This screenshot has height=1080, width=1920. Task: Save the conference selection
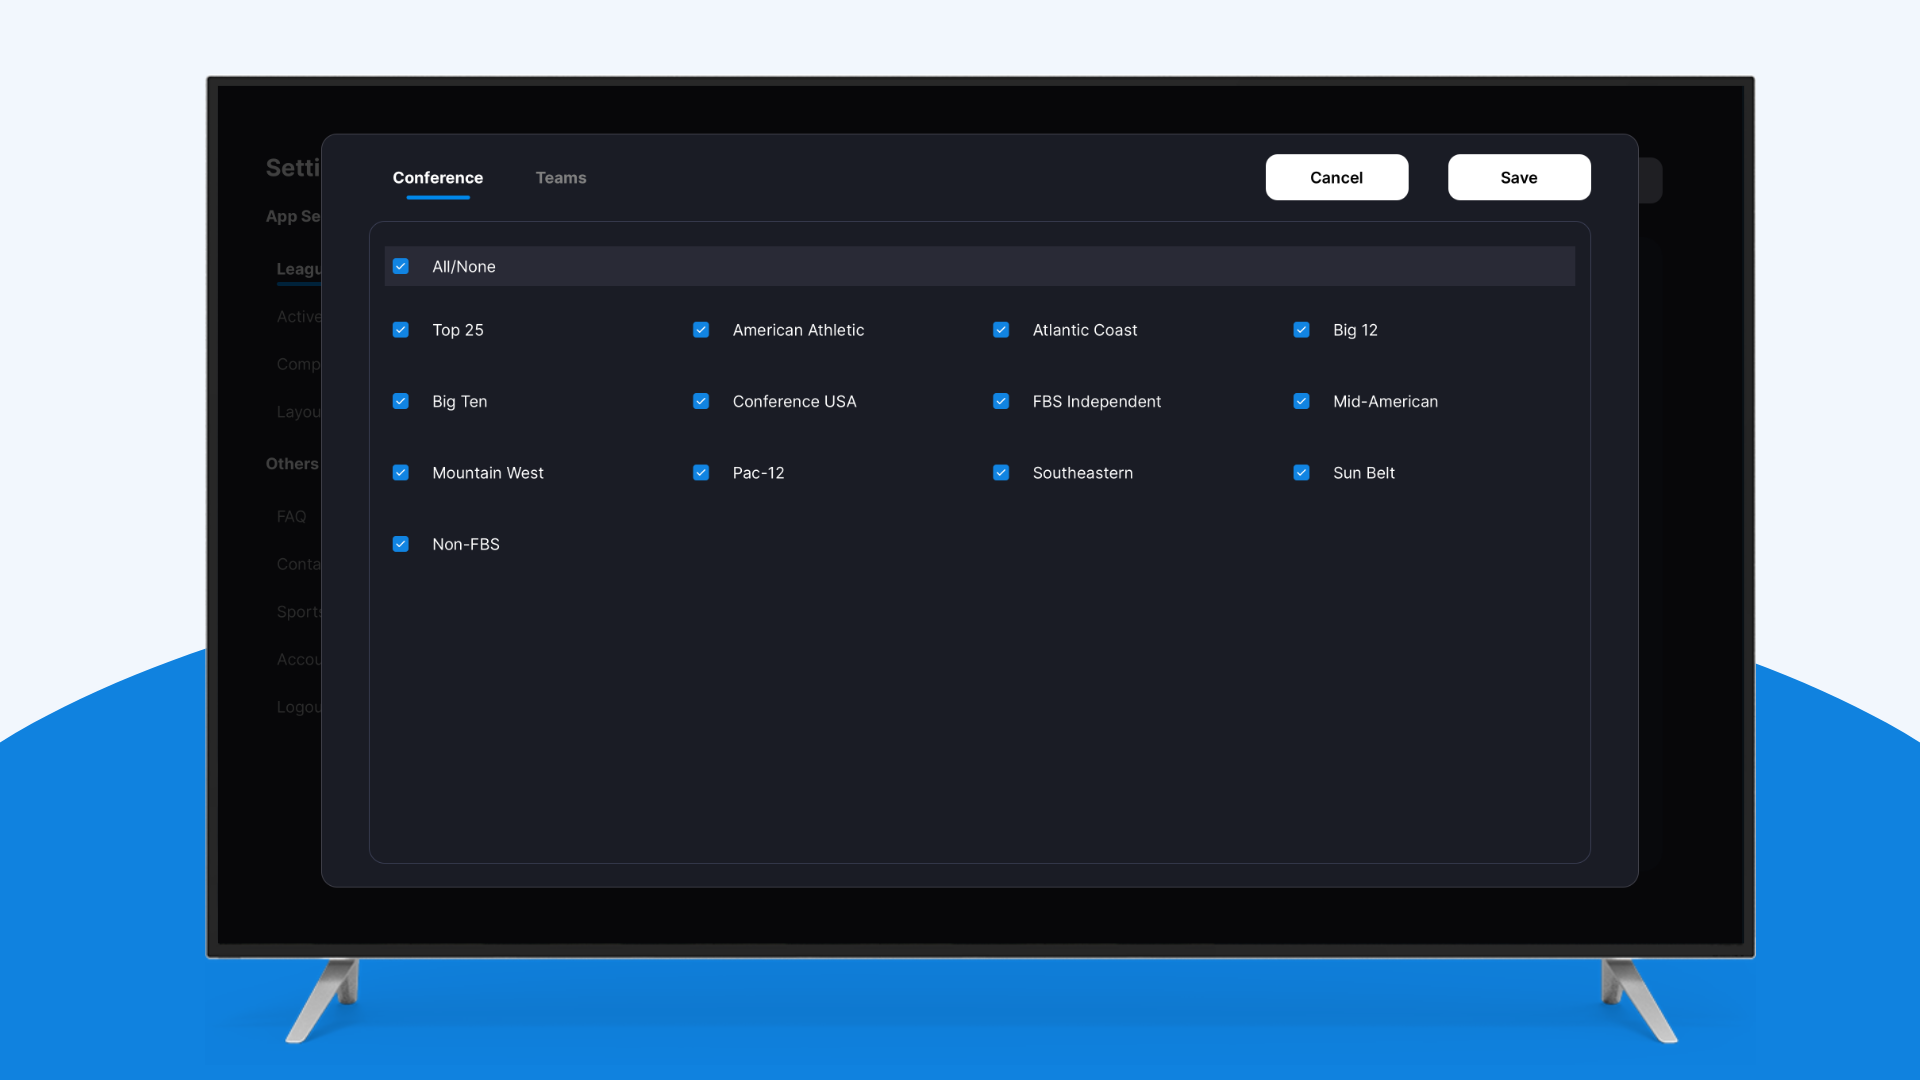[x=1519, y=177]
